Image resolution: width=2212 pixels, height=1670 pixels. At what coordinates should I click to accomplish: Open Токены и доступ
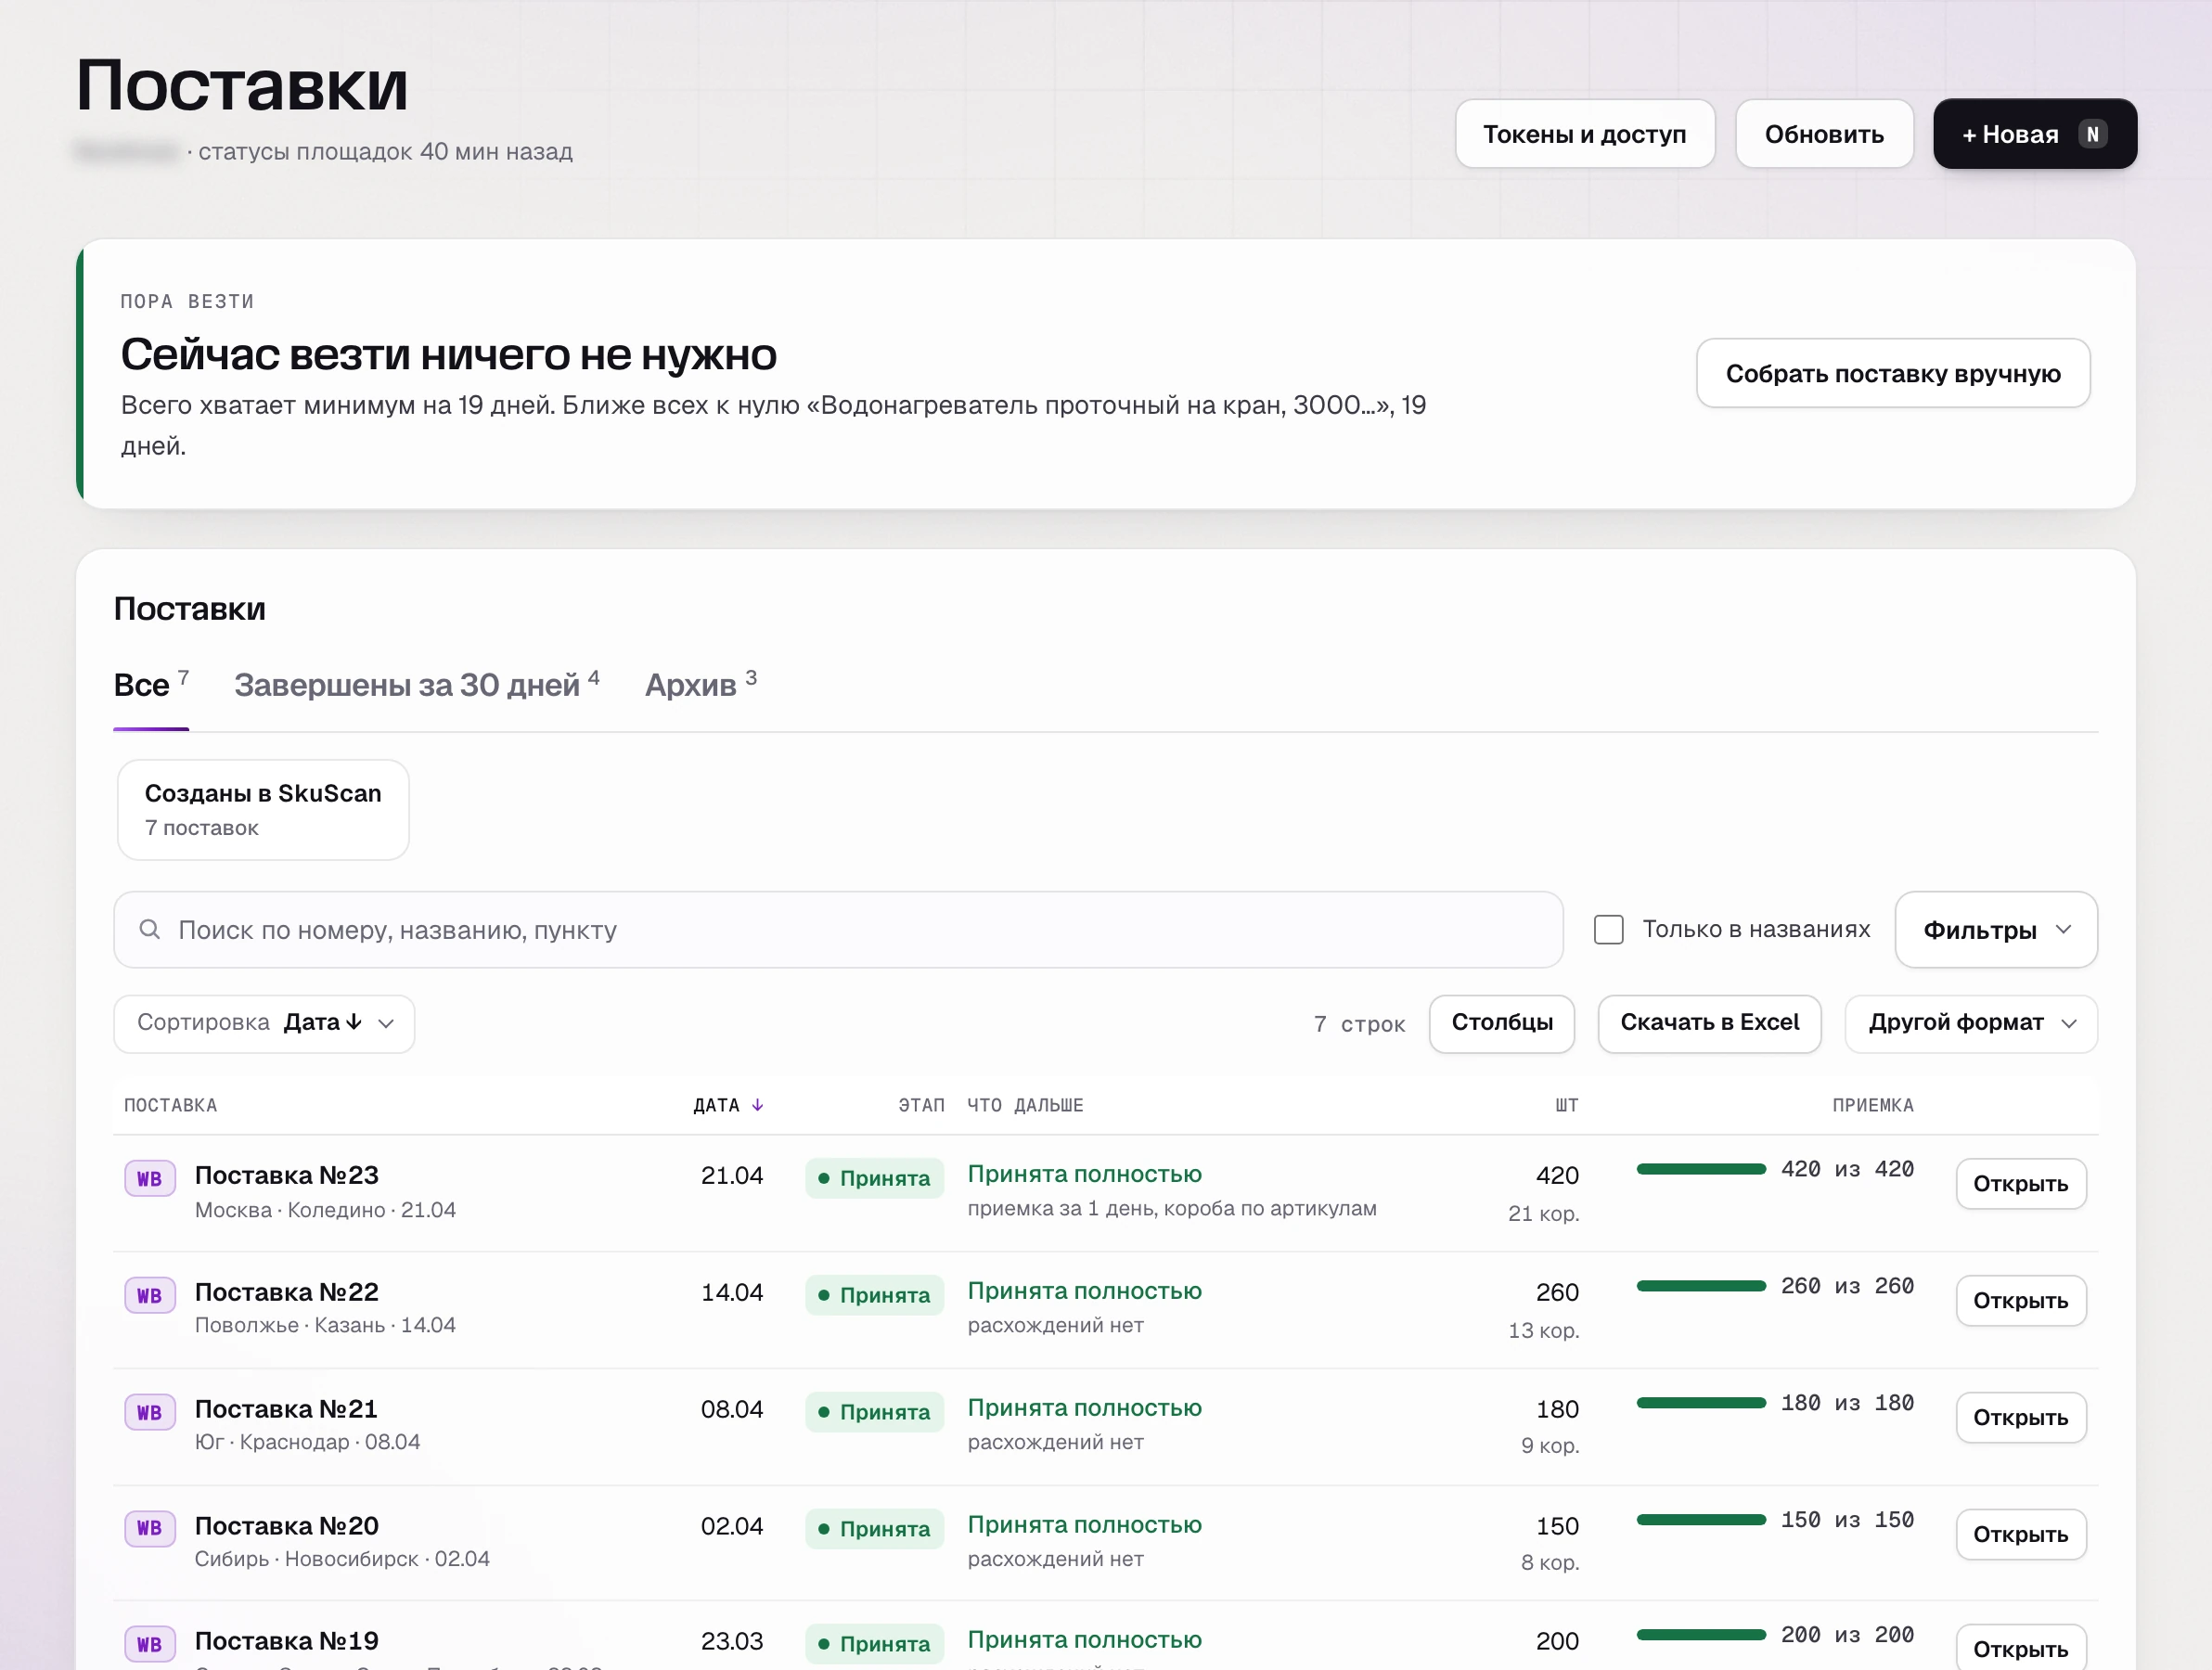1585,134
